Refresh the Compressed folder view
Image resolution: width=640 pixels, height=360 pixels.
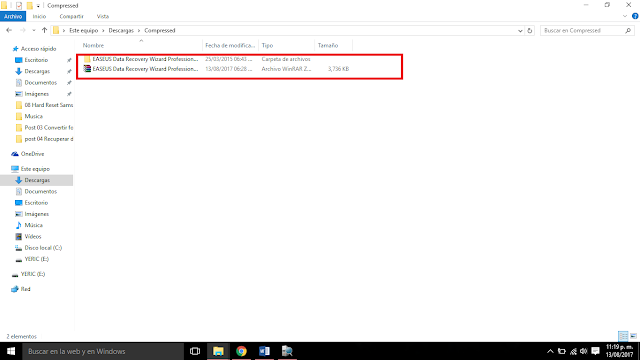pos(530,31)
